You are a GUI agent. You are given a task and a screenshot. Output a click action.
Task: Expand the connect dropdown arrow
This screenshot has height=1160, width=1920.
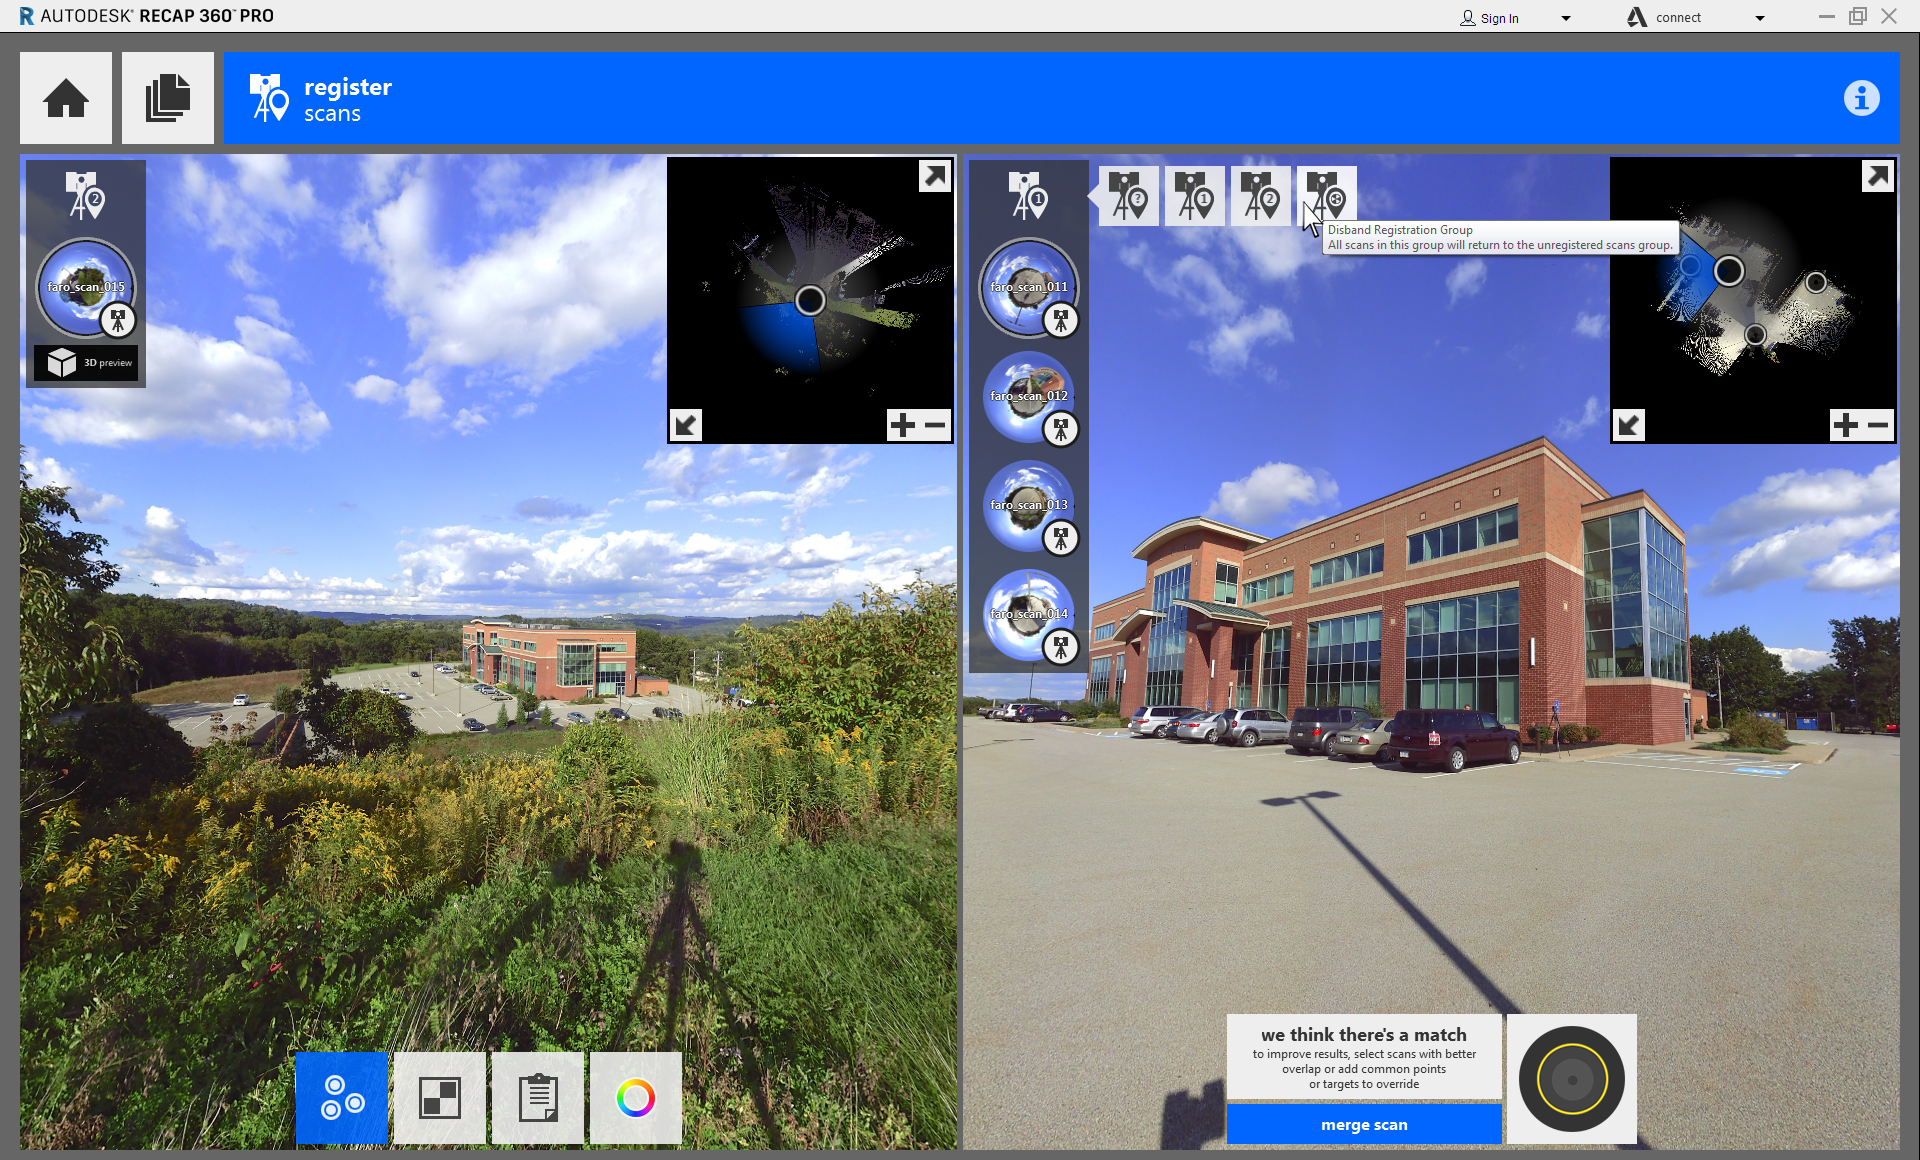pyautogui.click(x=1760, y=18)
